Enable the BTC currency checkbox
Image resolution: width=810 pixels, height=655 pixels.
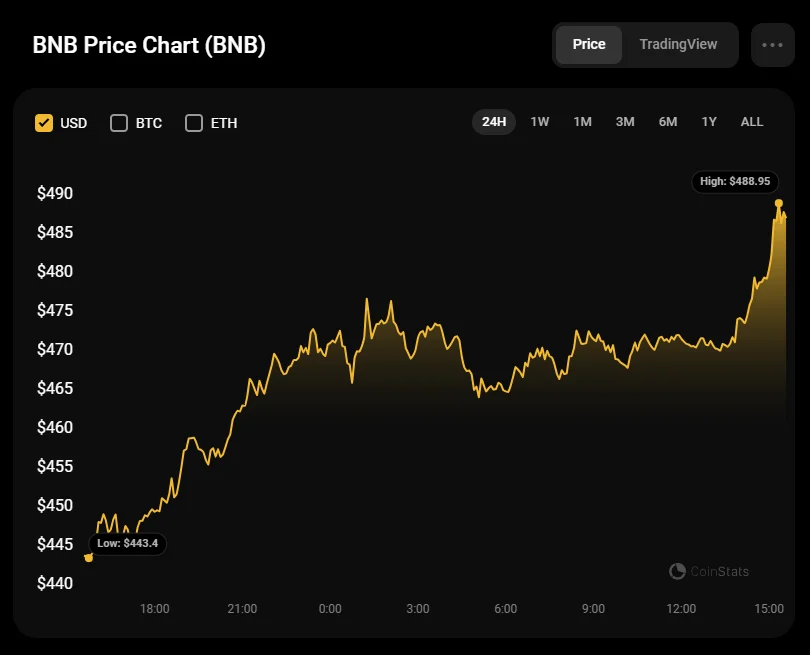pos(119,123)
